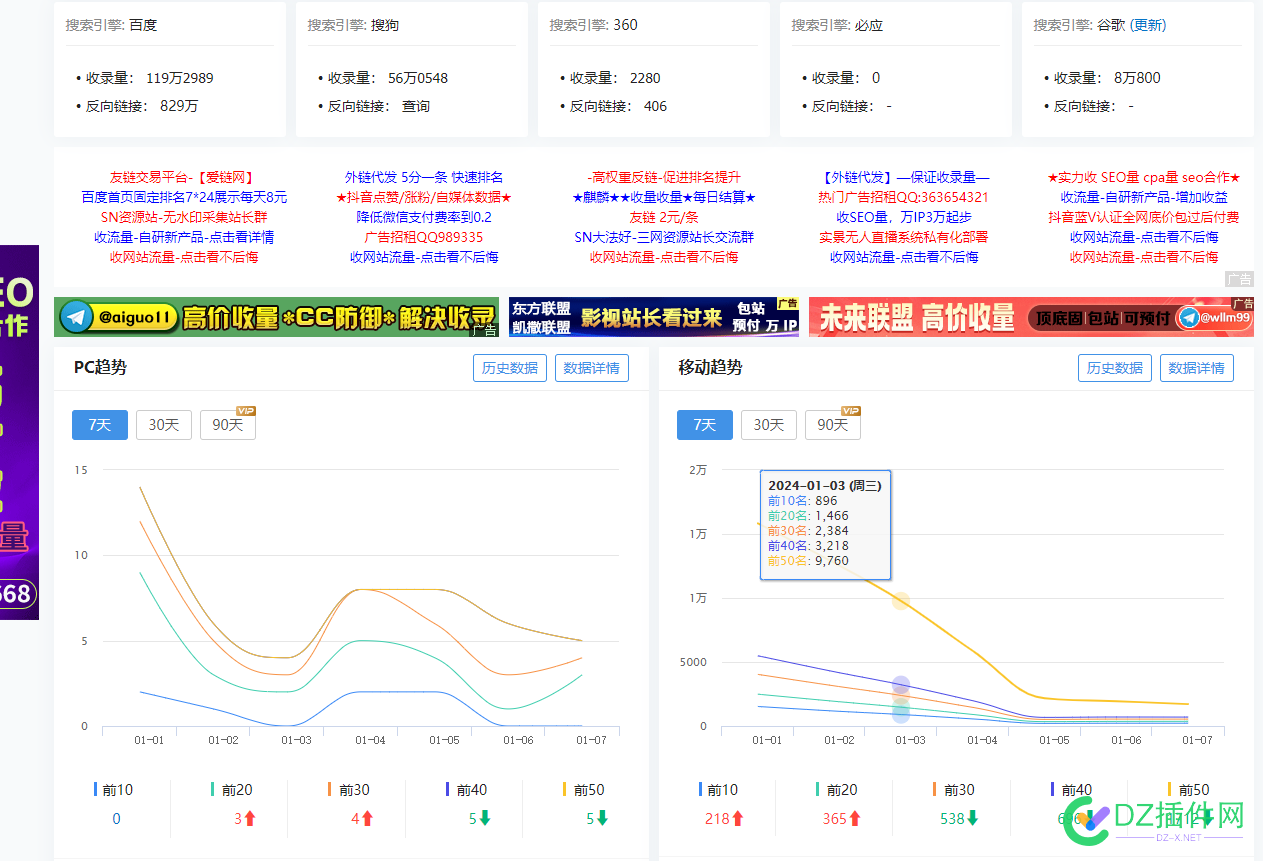1263x861 pixels.
Task: Click red up arrow next to PC 前20 value 3
Action: point(250,818)
